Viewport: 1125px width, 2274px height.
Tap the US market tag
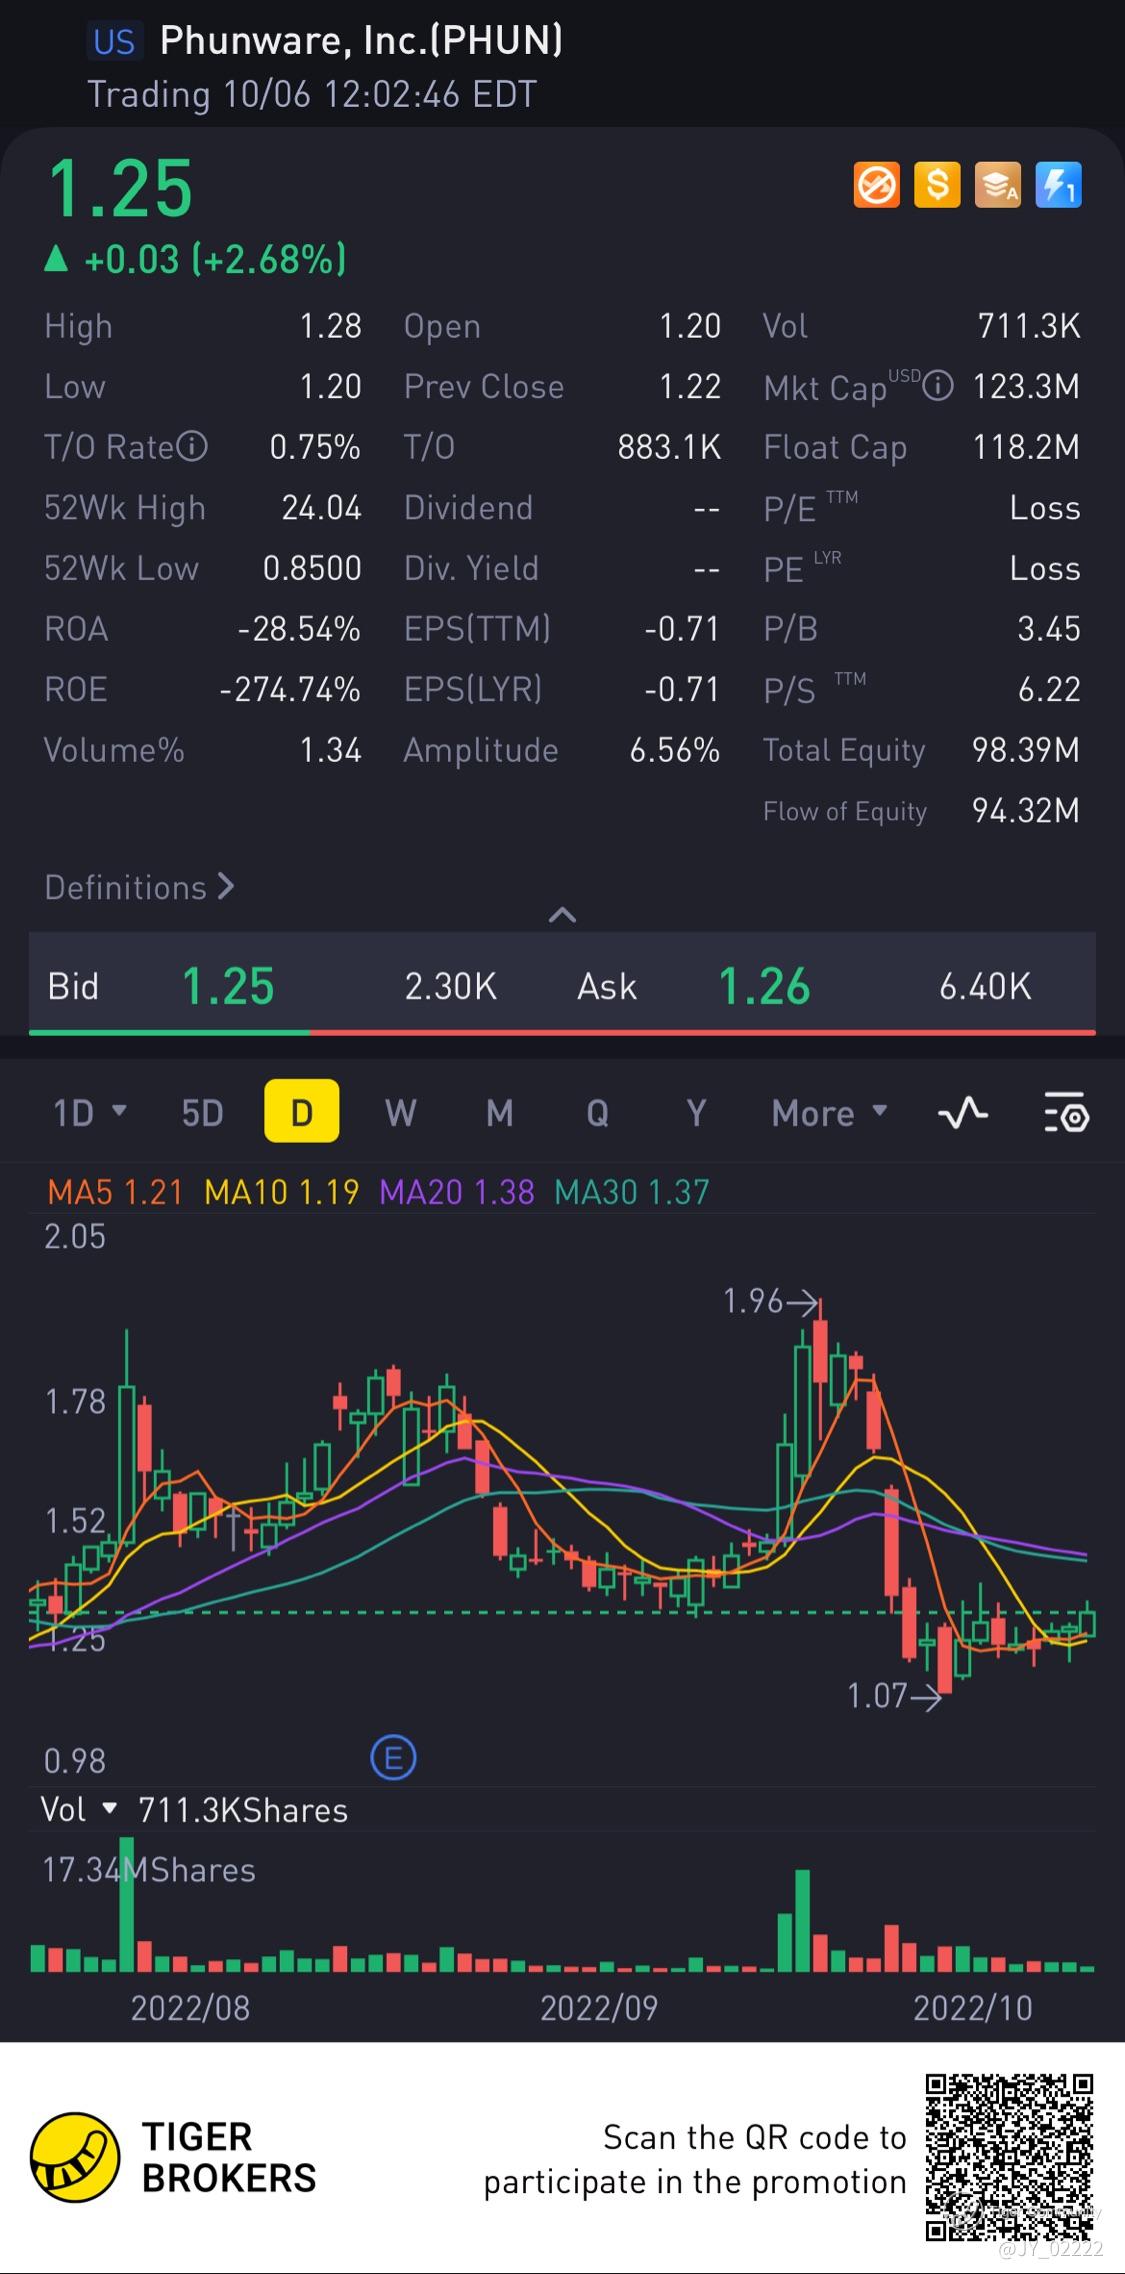[114, 41]
